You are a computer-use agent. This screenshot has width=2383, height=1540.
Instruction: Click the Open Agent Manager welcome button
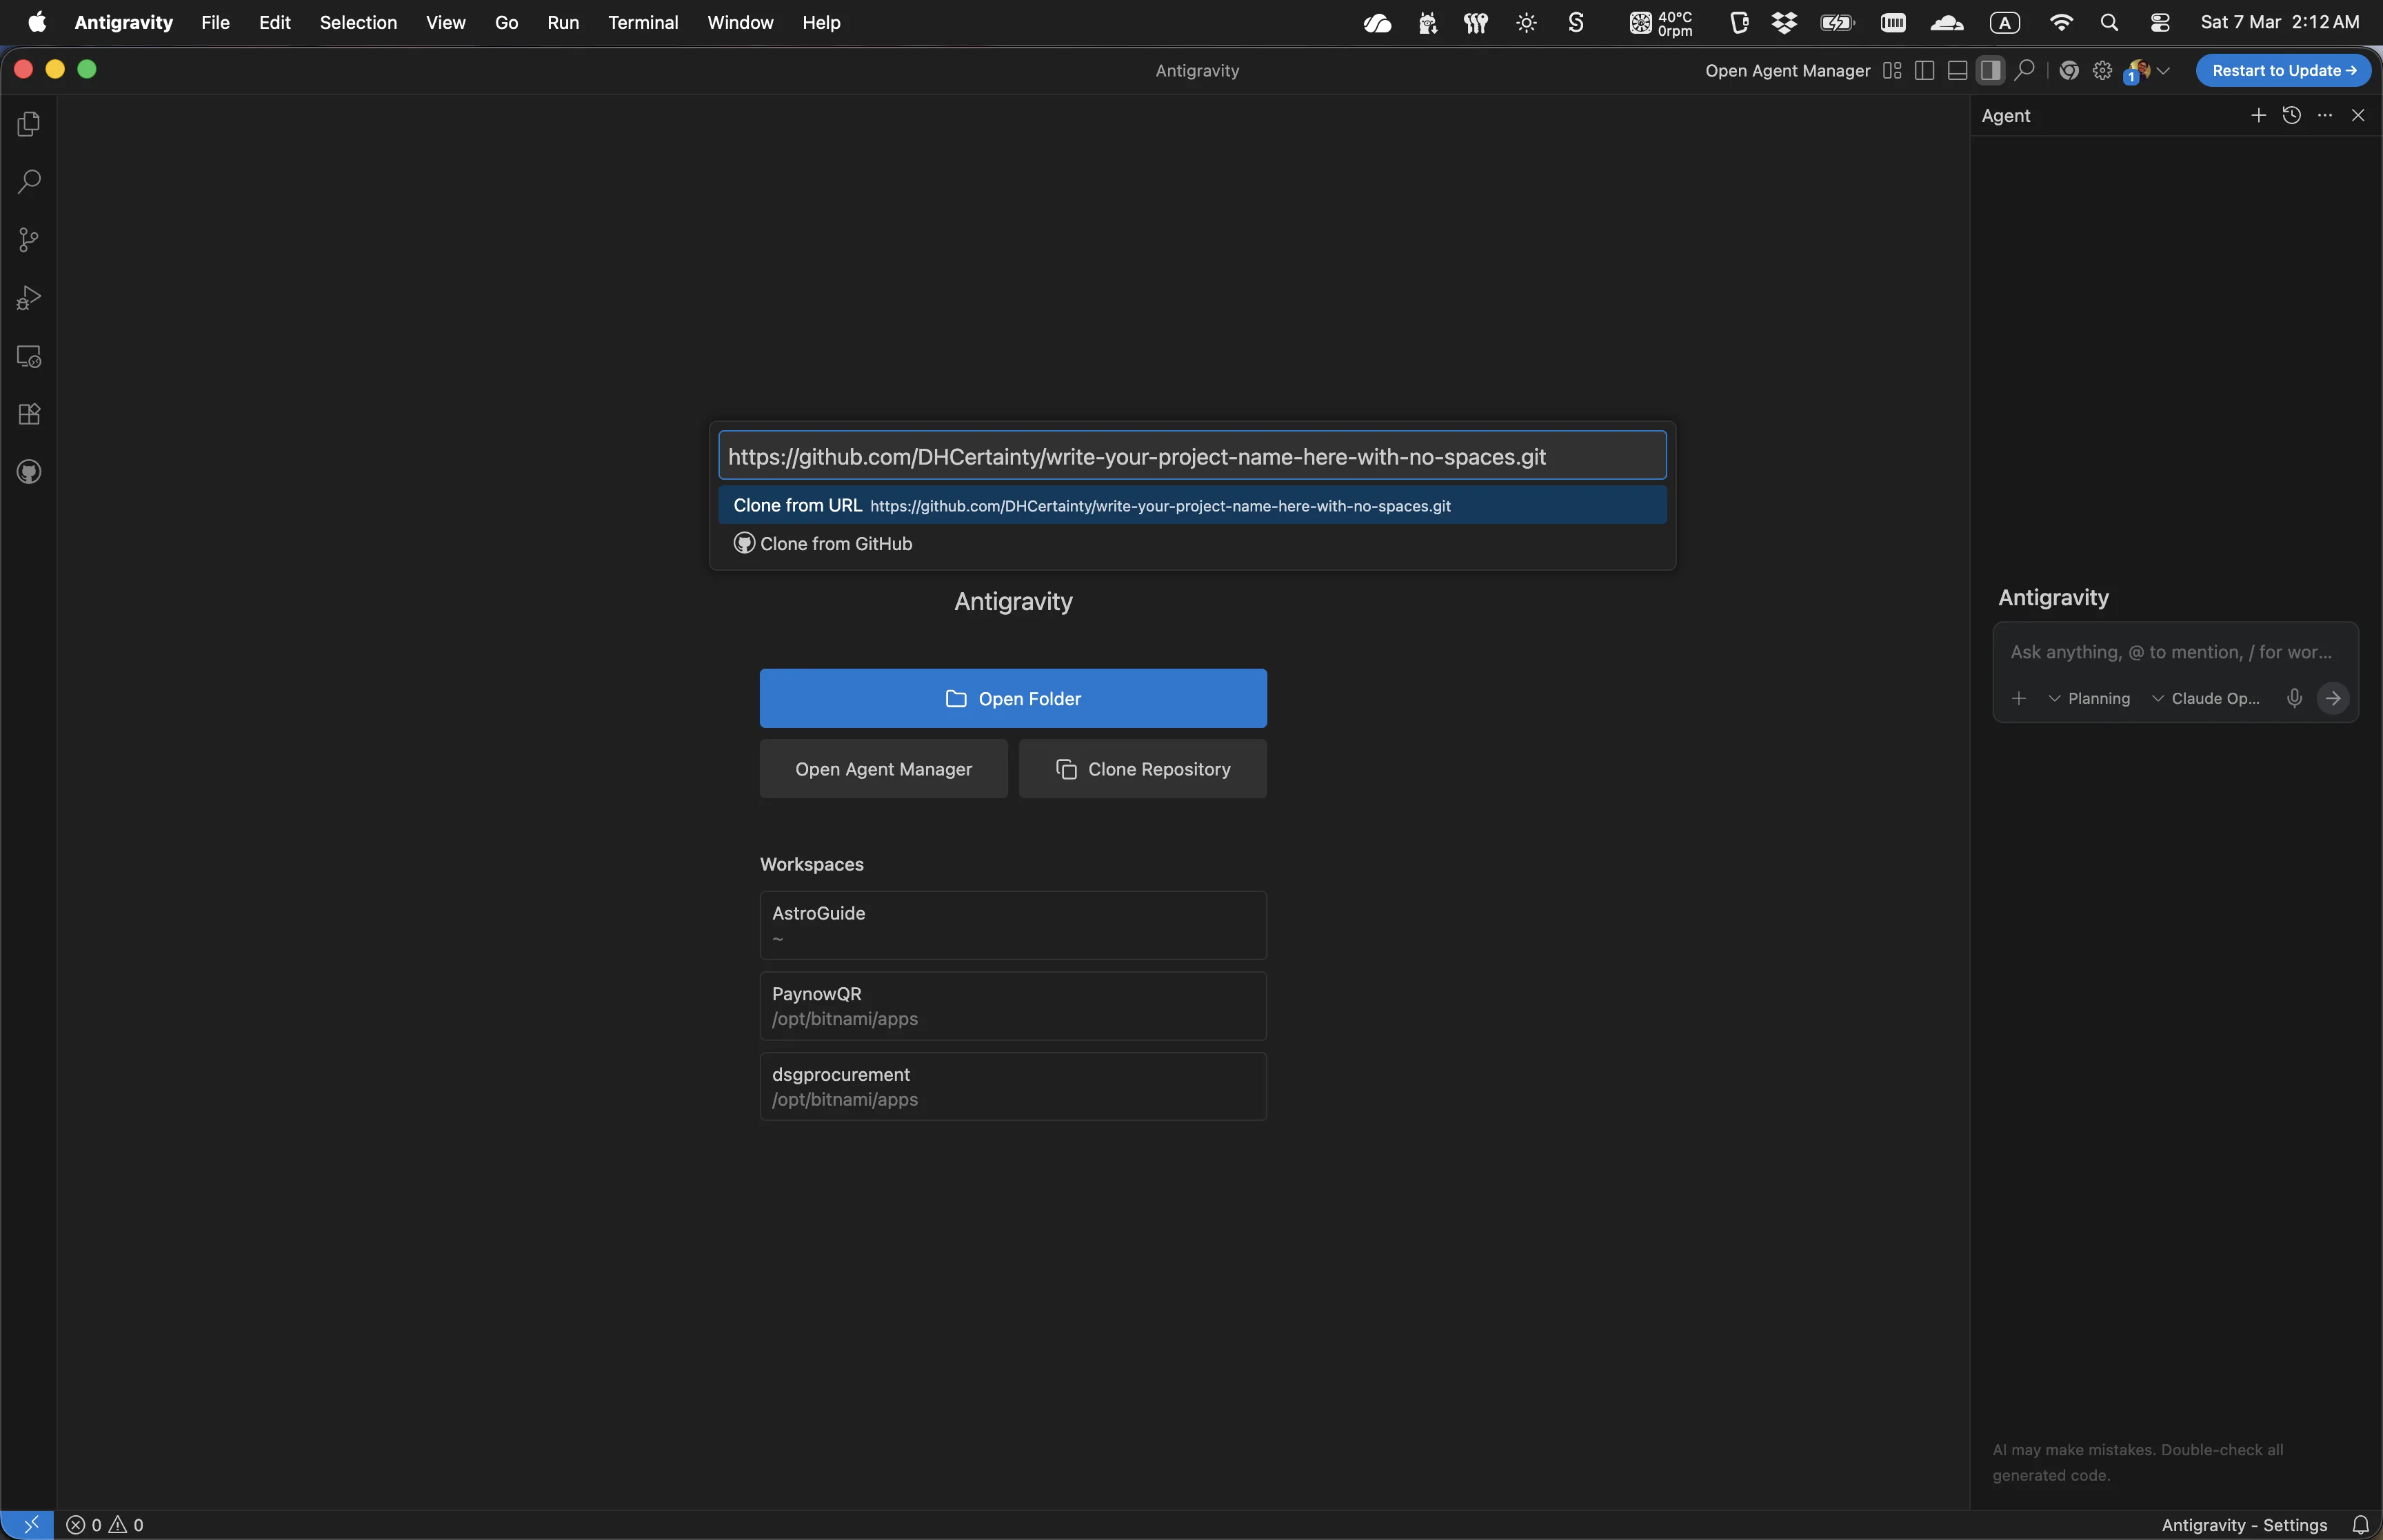pyautogui.click(x=883, y=769)
